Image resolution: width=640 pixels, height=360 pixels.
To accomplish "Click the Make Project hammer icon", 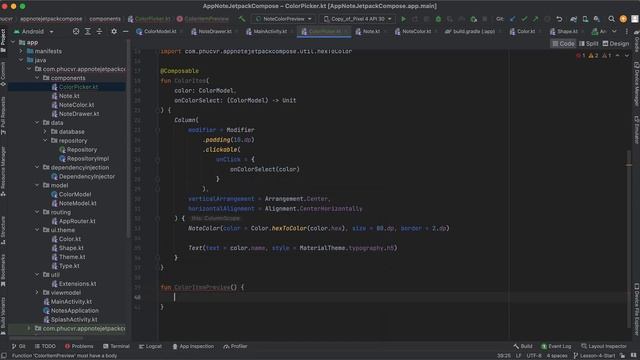I will coord(242,19).
